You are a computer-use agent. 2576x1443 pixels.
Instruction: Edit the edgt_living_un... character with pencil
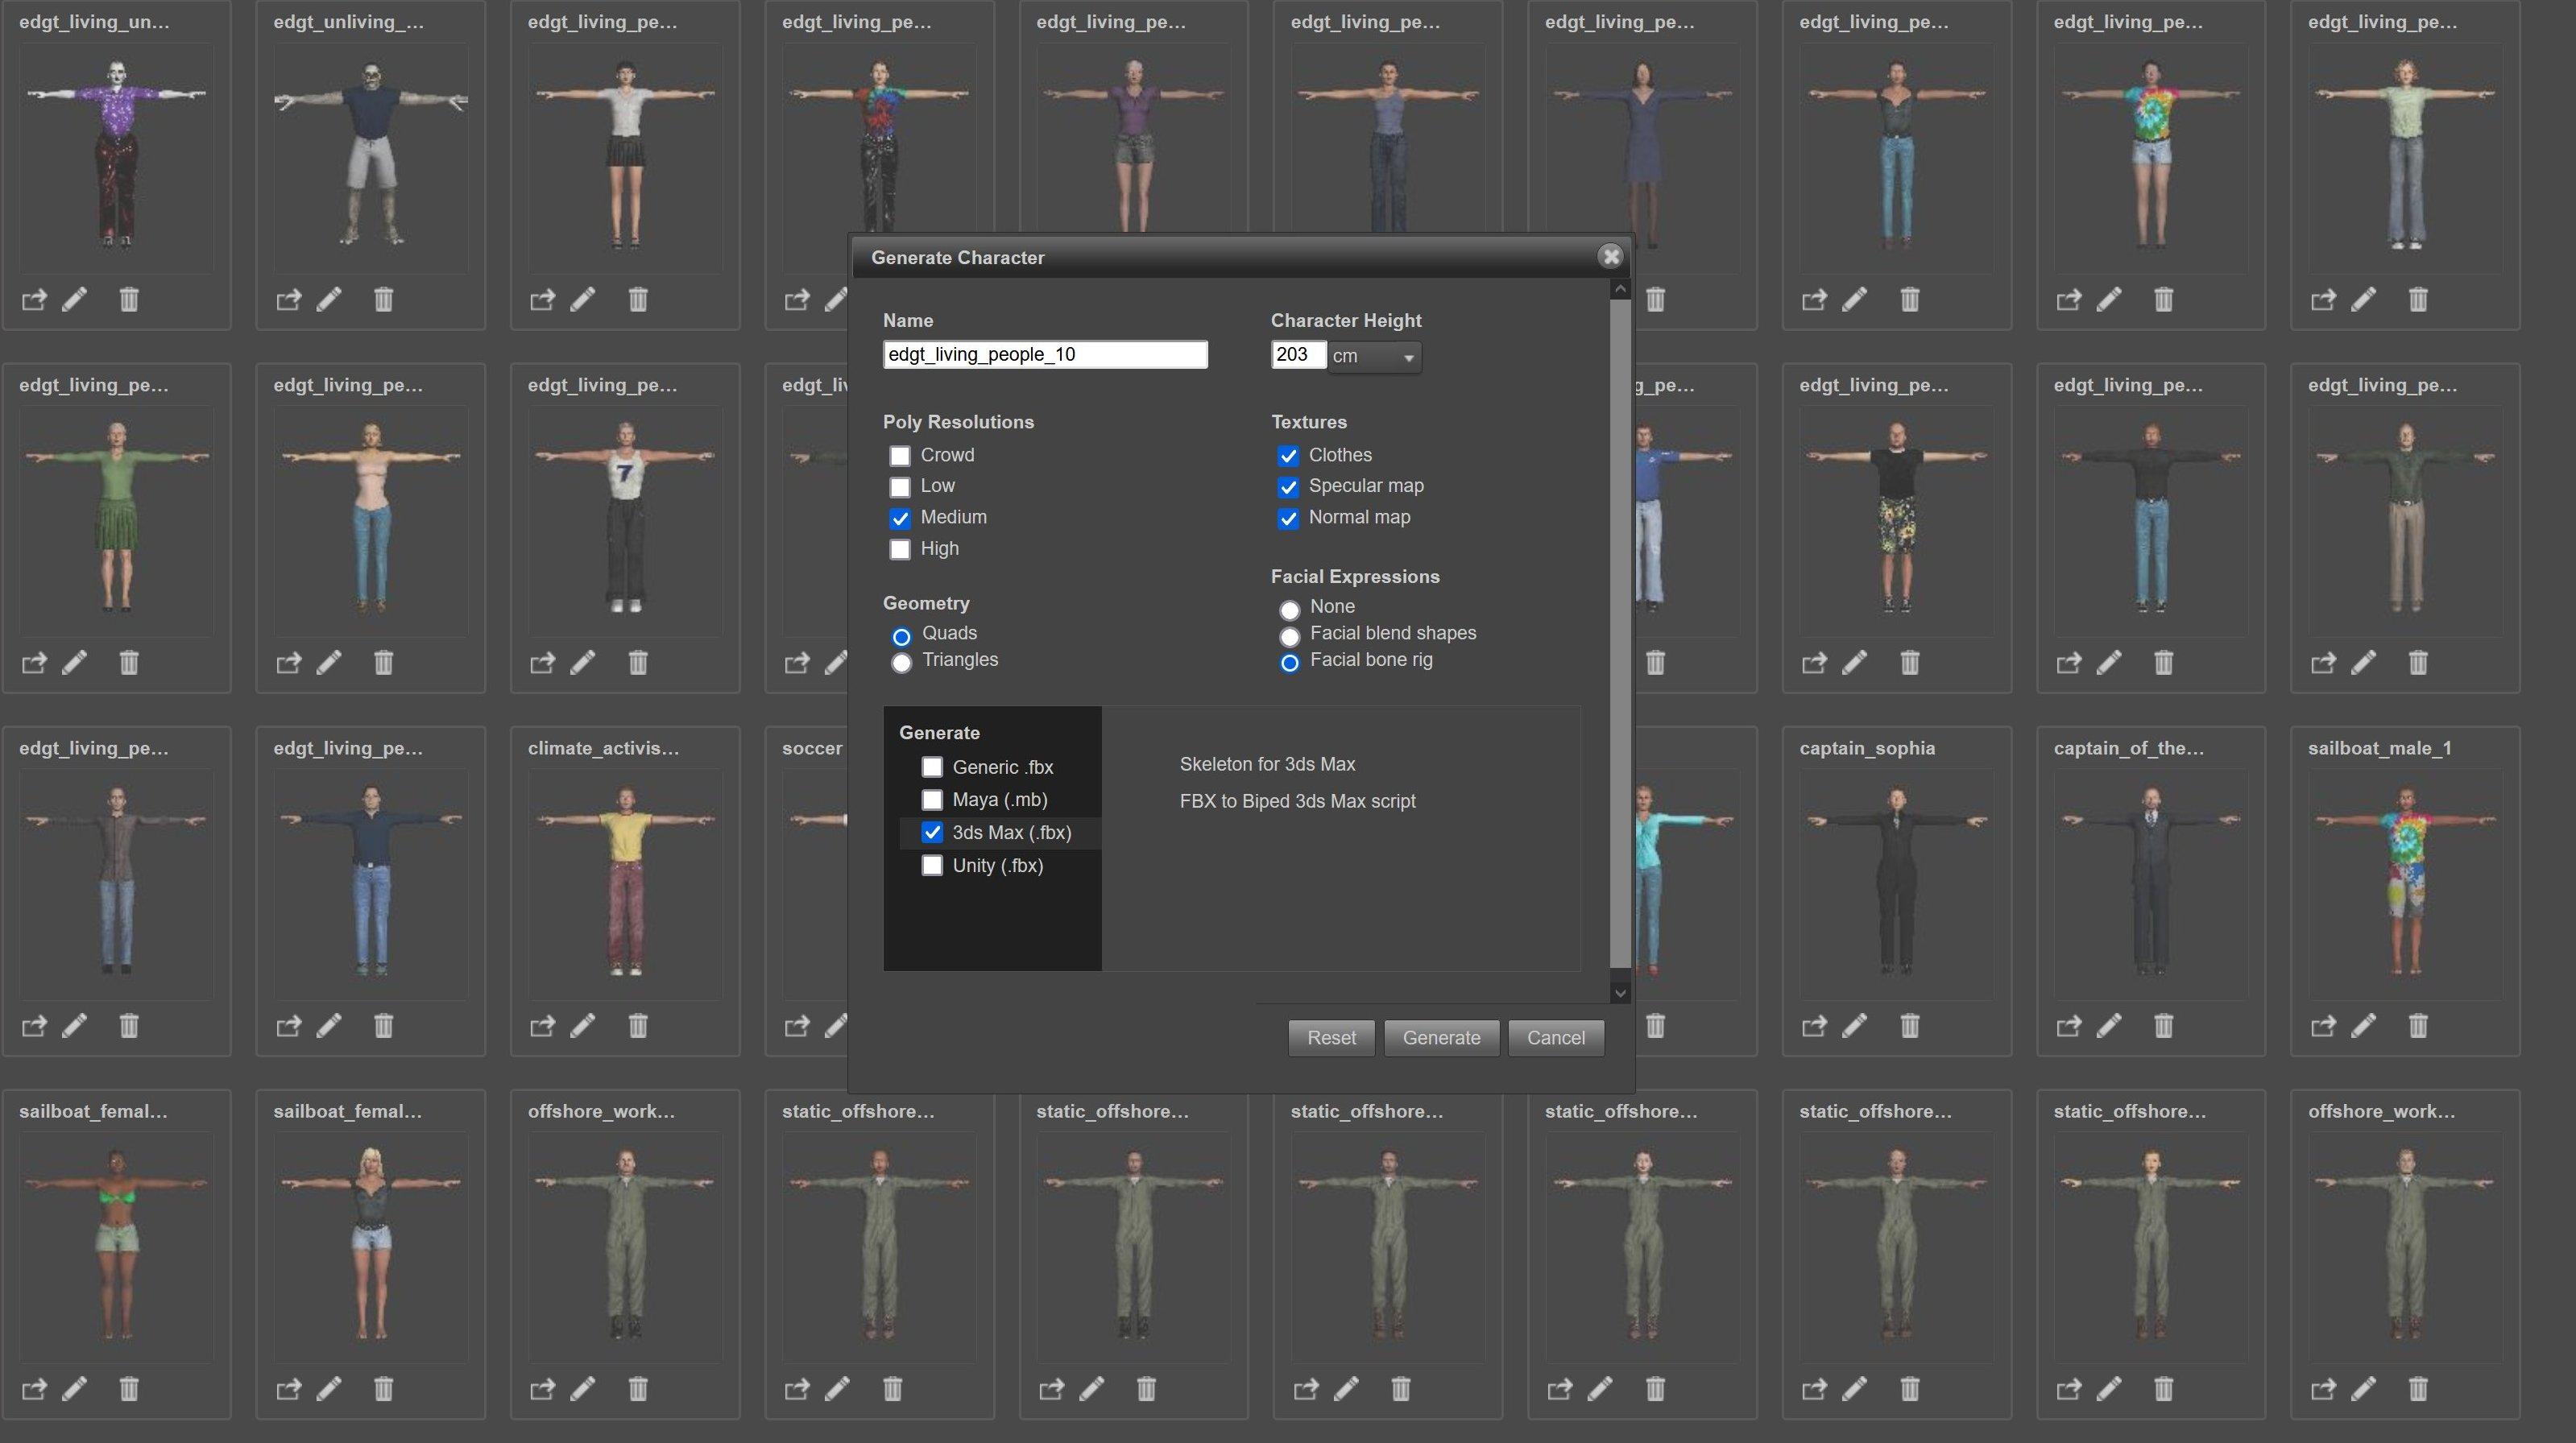[75, 299]
